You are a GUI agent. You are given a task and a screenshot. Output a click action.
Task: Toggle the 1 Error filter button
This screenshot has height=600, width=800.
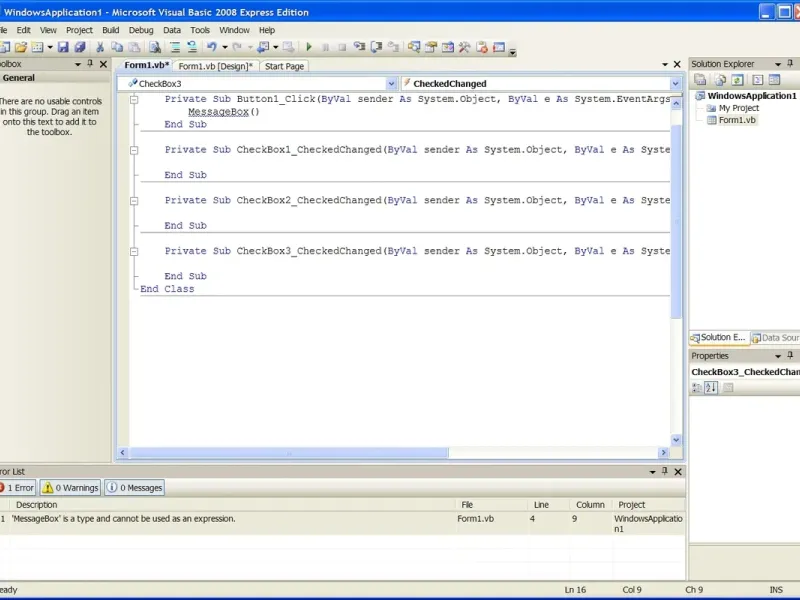pyautogui.click(x=17, y=488)
